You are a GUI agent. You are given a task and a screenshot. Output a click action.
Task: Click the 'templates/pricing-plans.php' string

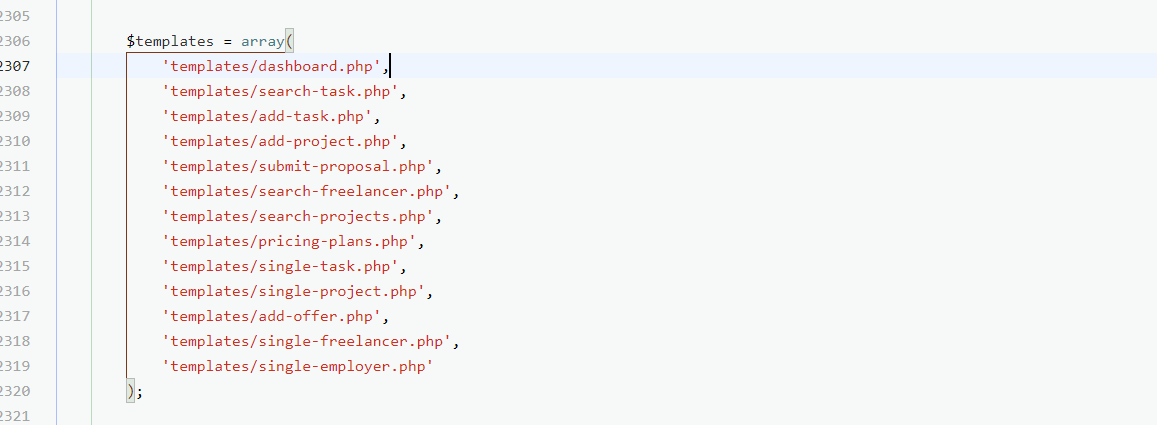[x=289, y=242]
